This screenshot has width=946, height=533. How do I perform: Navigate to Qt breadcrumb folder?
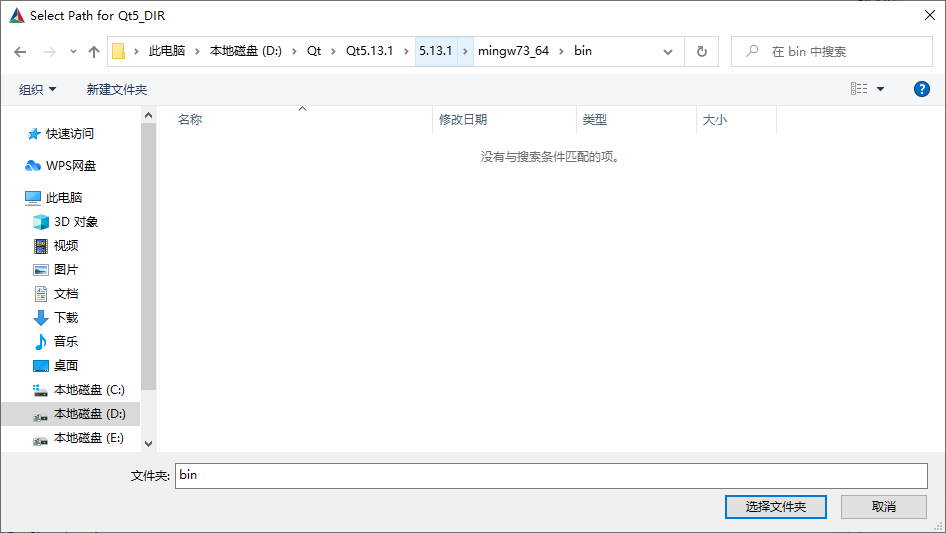(314, 51)
